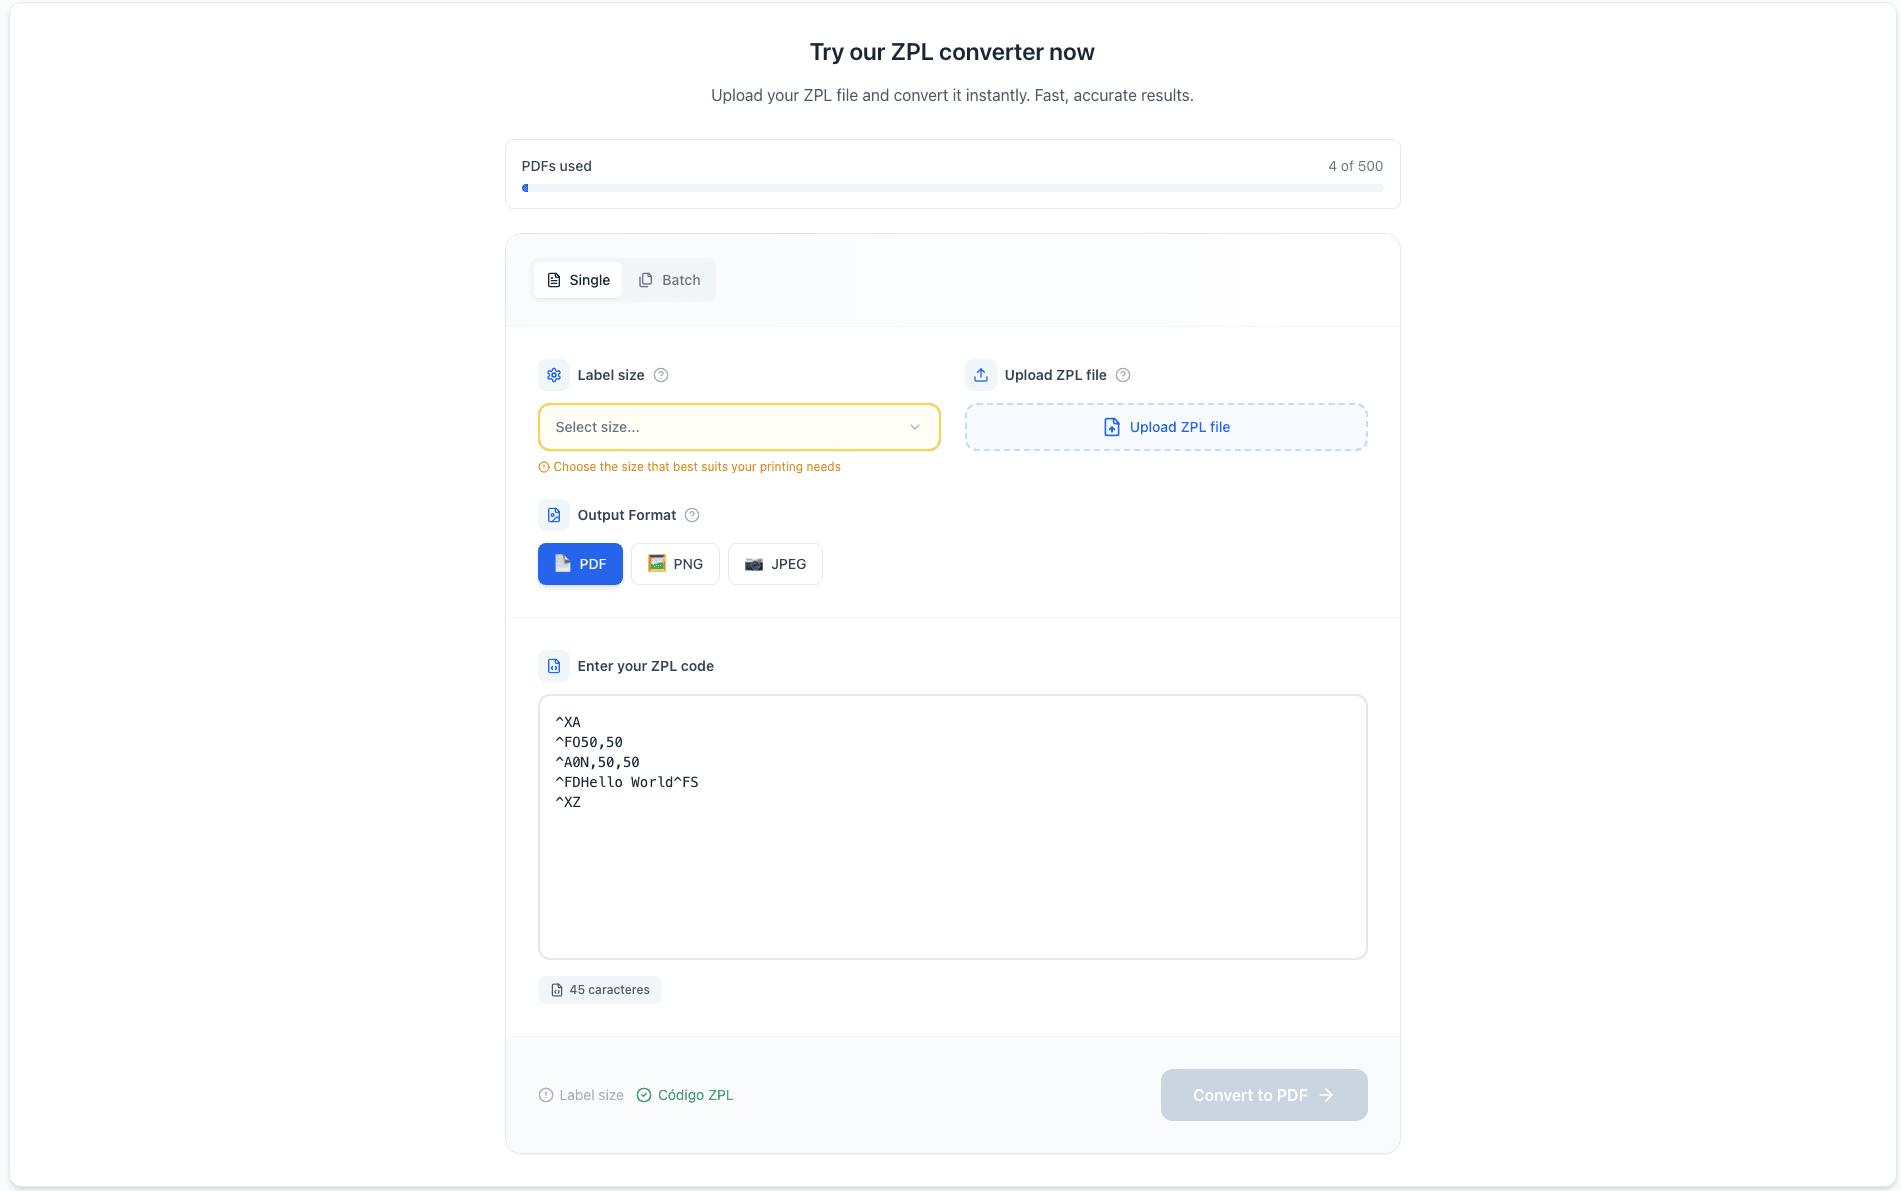Click the Upload ZPL file help icon
The image size is (1901, 1191).
pos(1123,375)
